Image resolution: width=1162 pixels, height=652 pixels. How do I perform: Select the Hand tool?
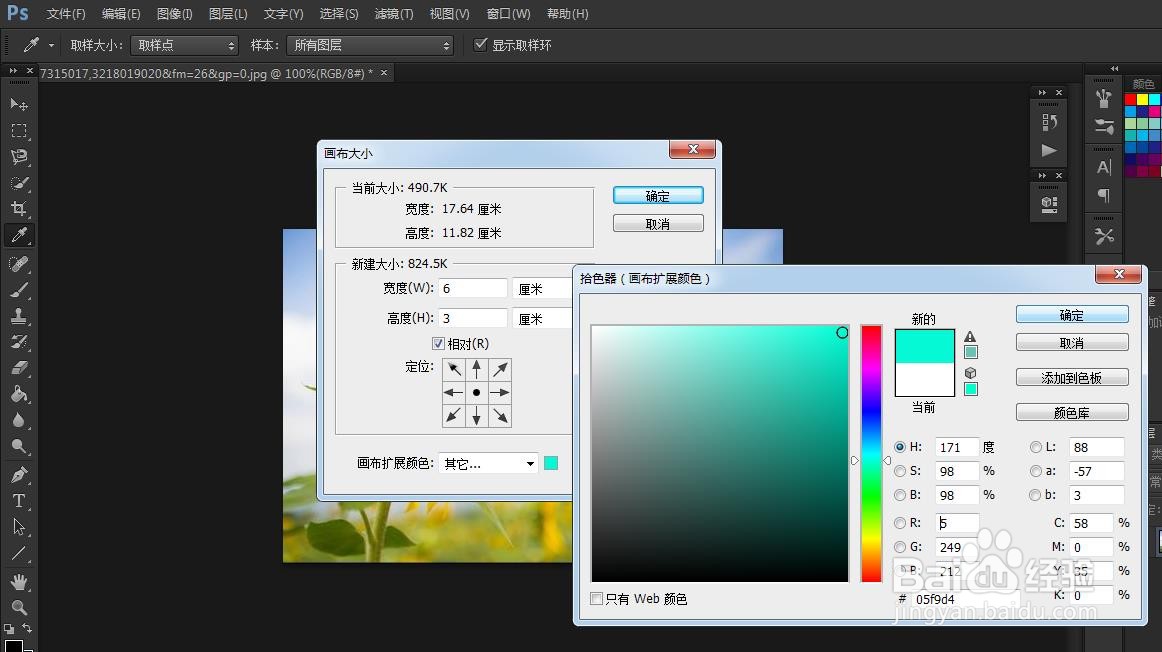click(x=20, y=581)
